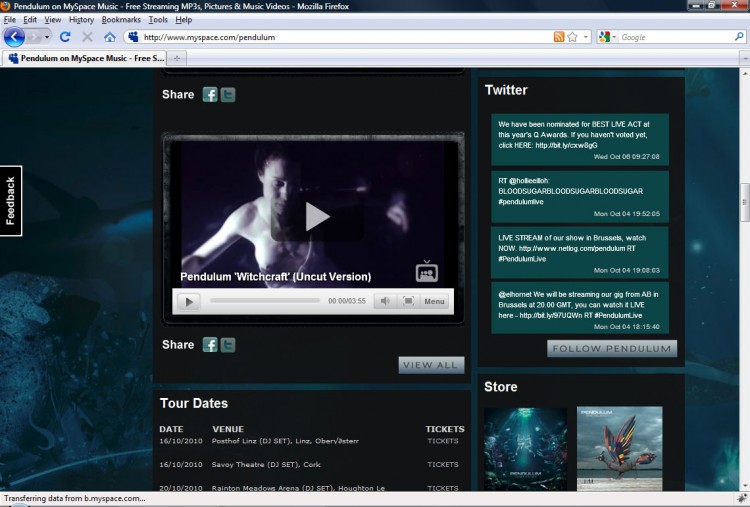The width and height of the screenshot is (750, 507).
Task: Click the Stop loading X icon
Action: (87, 37)
